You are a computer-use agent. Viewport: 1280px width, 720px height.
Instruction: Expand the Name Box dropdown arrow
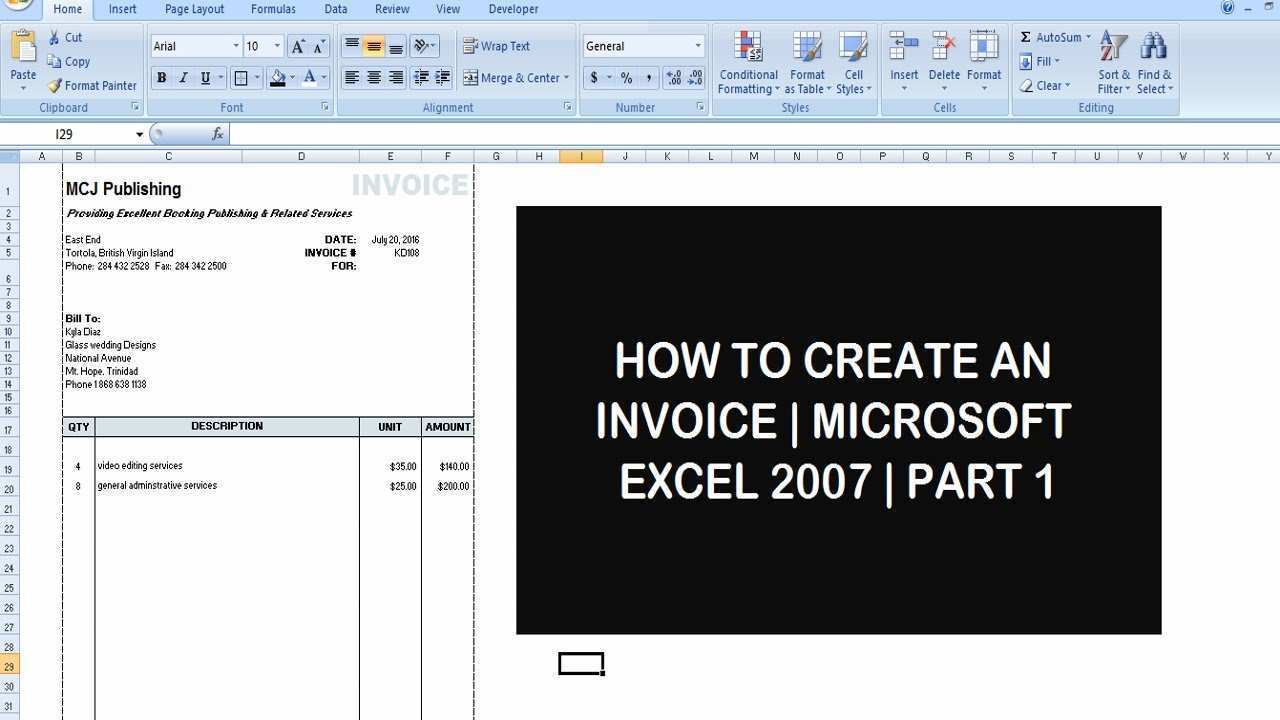click(140, 134)
